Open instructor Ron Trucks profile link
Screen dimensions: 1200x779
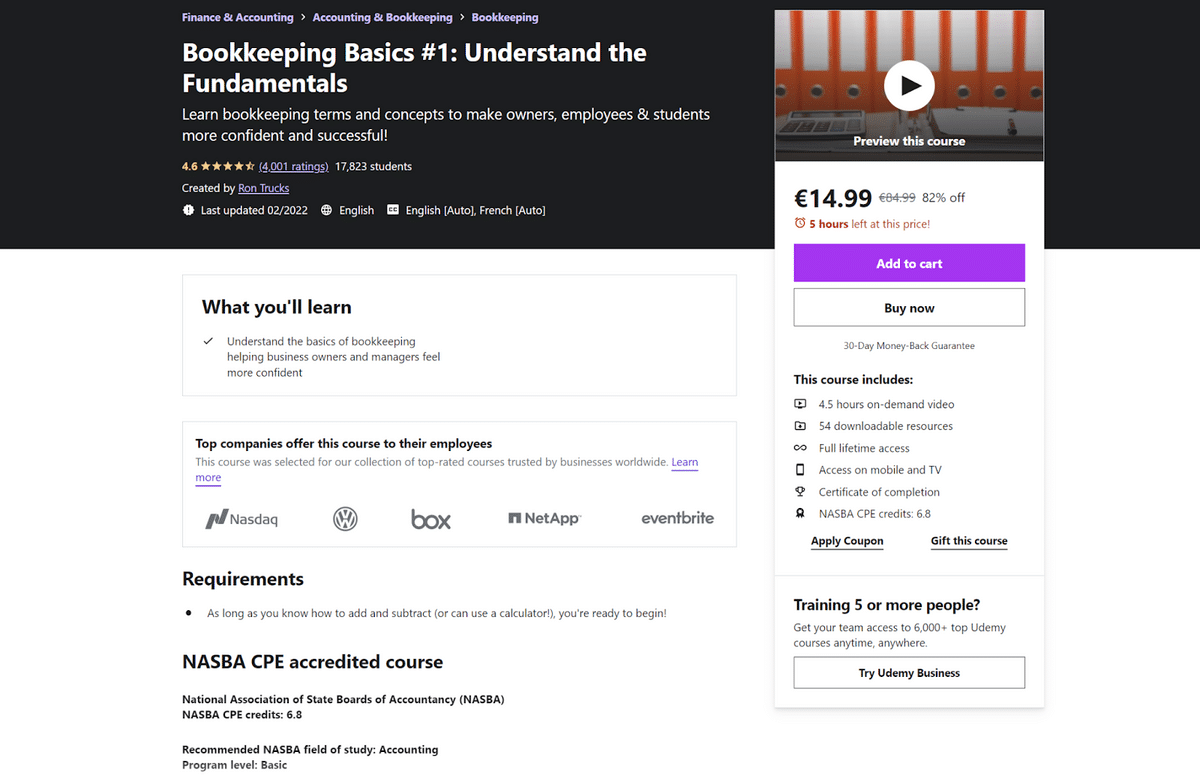[x=264, y=188]
